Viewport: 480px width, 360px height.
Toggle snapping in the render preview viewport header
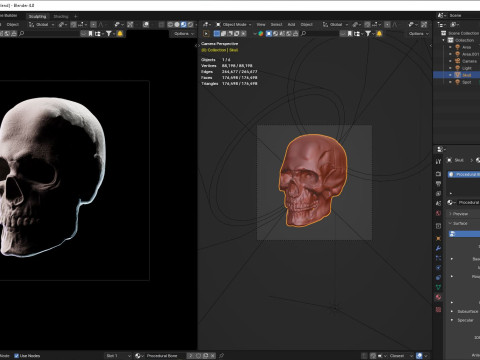pos(73,25)
